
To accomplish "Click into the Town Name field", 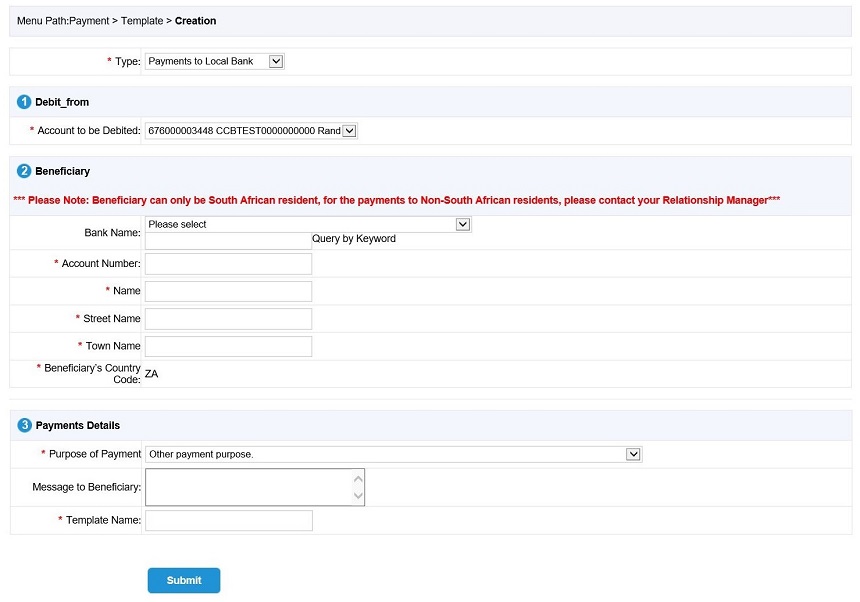I will coord(228,347).
